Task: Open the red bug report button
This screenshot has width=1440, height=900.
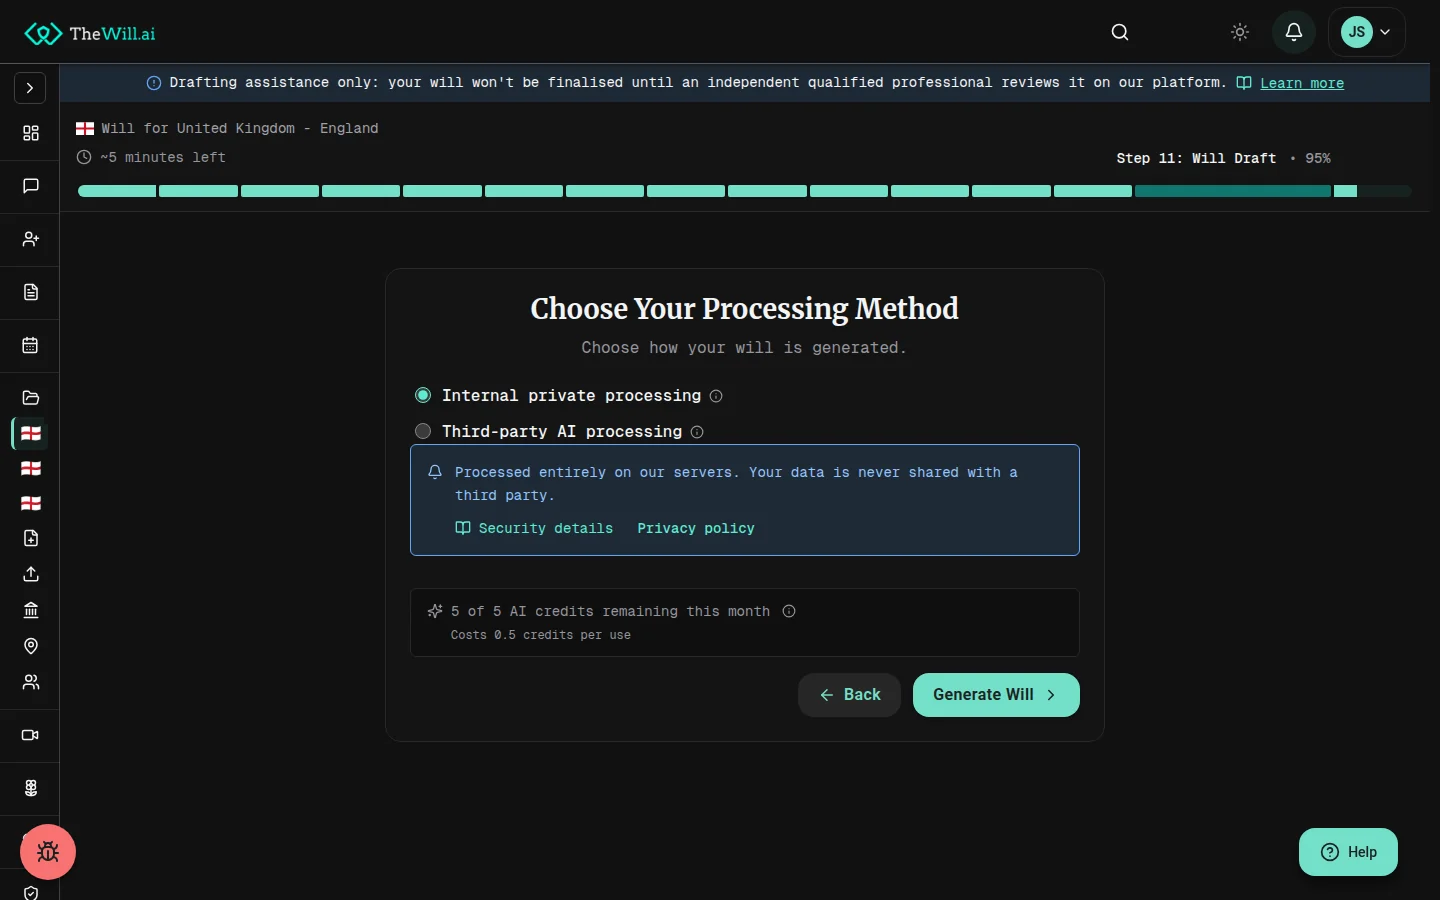Action: click(48, 852)
